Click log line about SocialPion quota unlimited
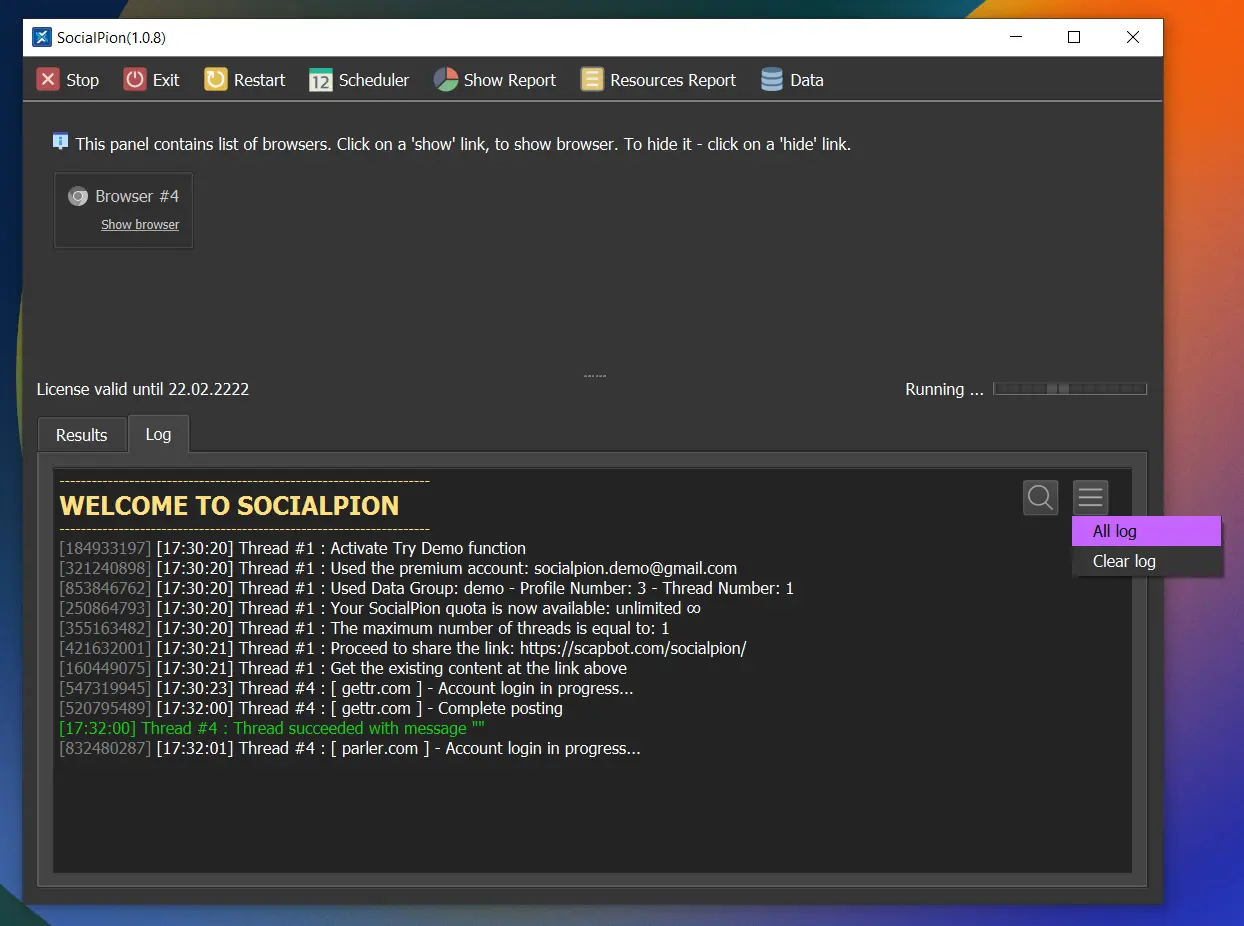The height and width of the screenshot is (926, 1244). point(380,608)
